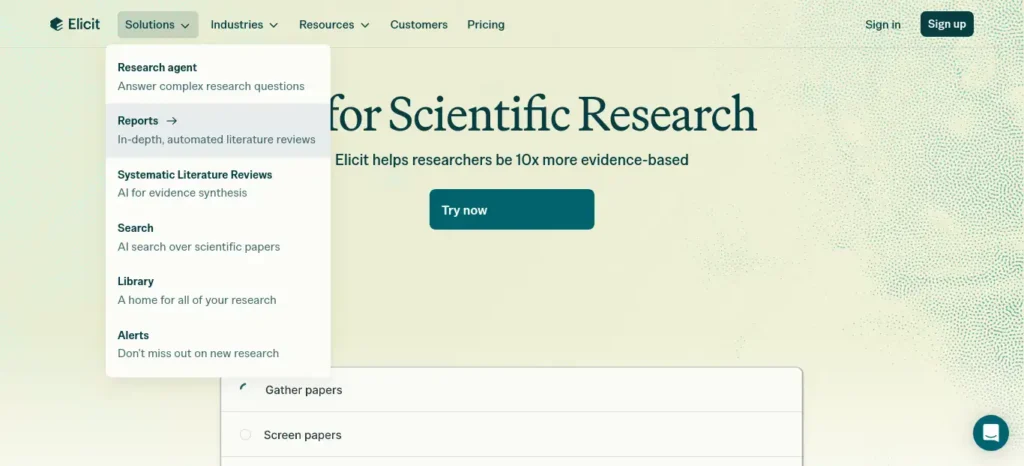
Task: Click the arrow next to Reports
Action: (172, 121)
